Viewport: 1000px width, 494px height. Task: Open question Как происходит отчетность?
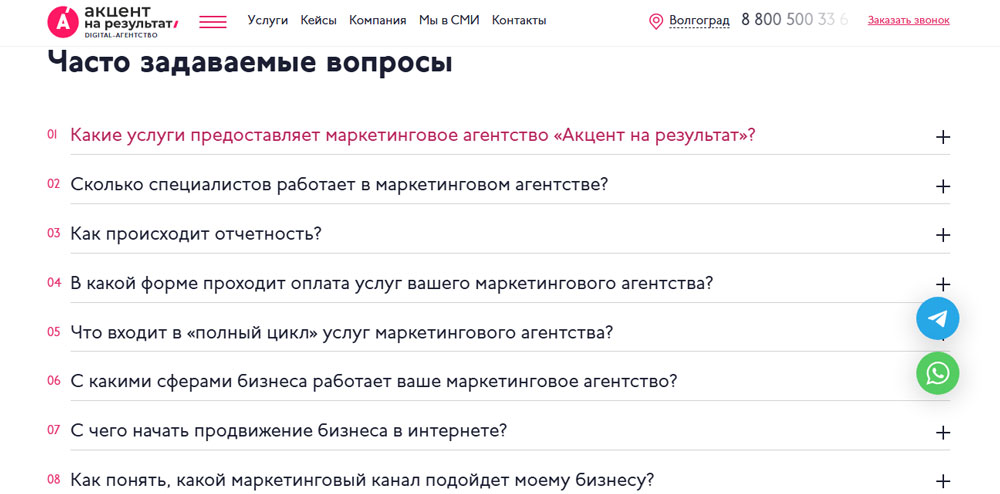[x=196, y=234]
